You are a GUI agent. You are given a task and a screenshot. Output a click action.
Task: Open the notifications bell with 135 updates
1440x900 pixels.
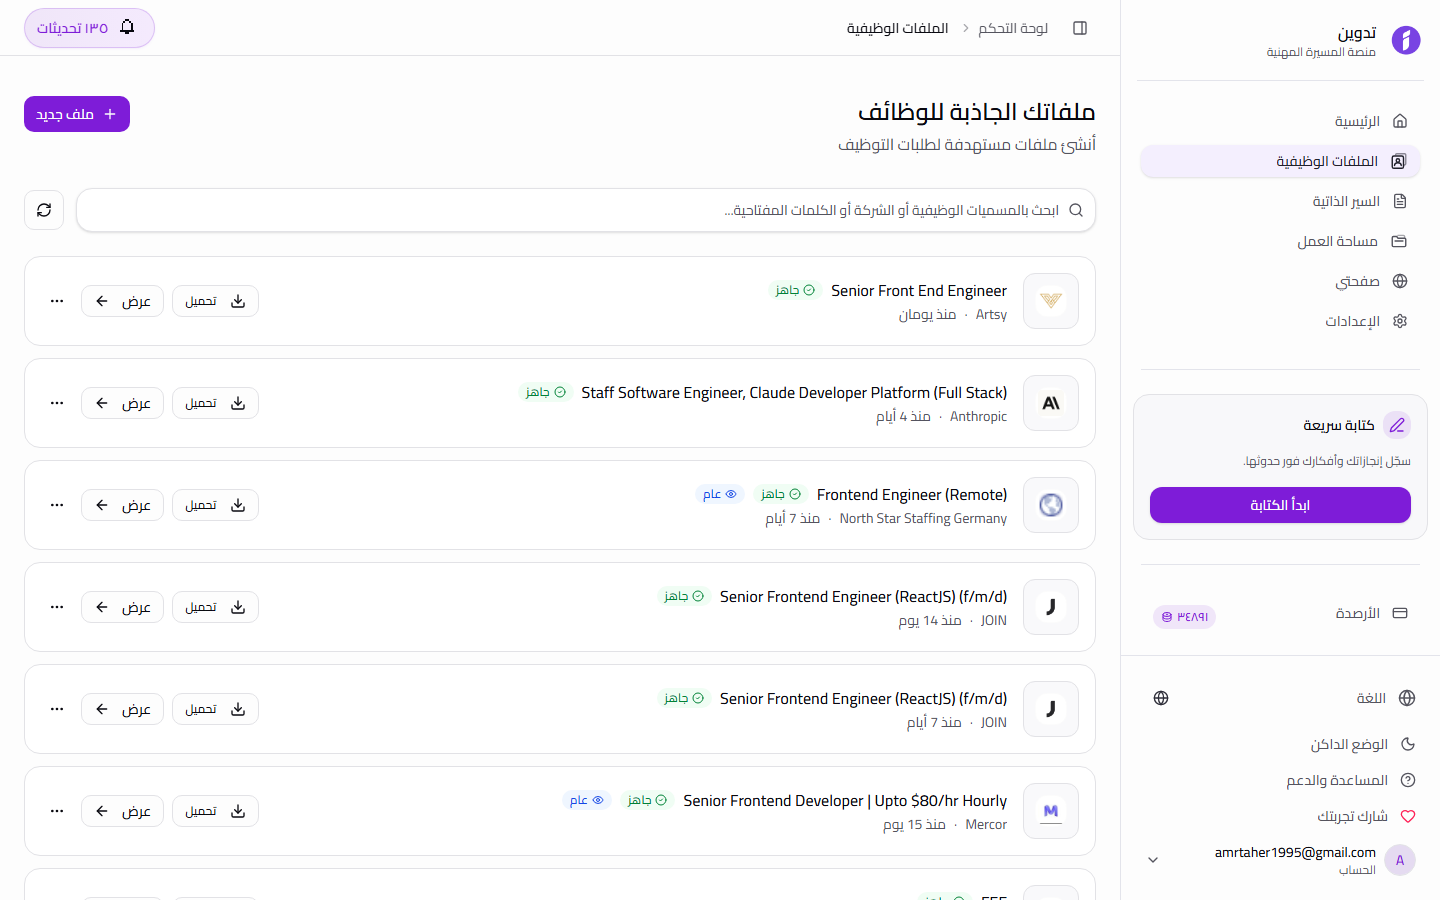click(x=89, y=28)
